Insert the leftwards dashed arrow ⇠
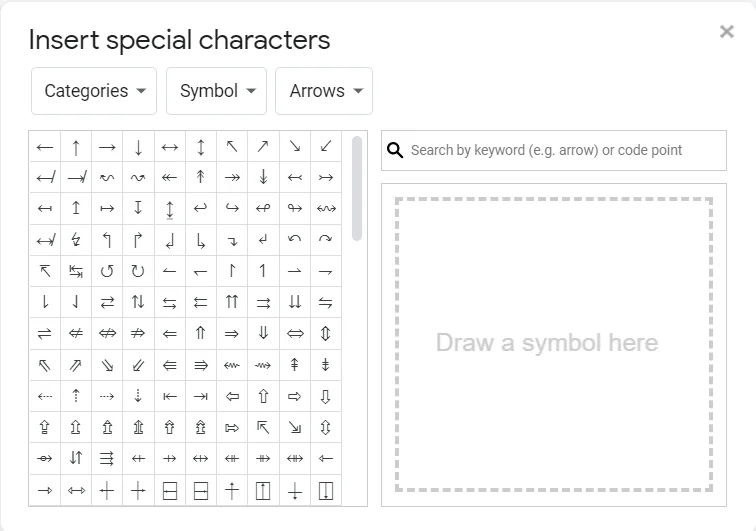 click(45, 396)
